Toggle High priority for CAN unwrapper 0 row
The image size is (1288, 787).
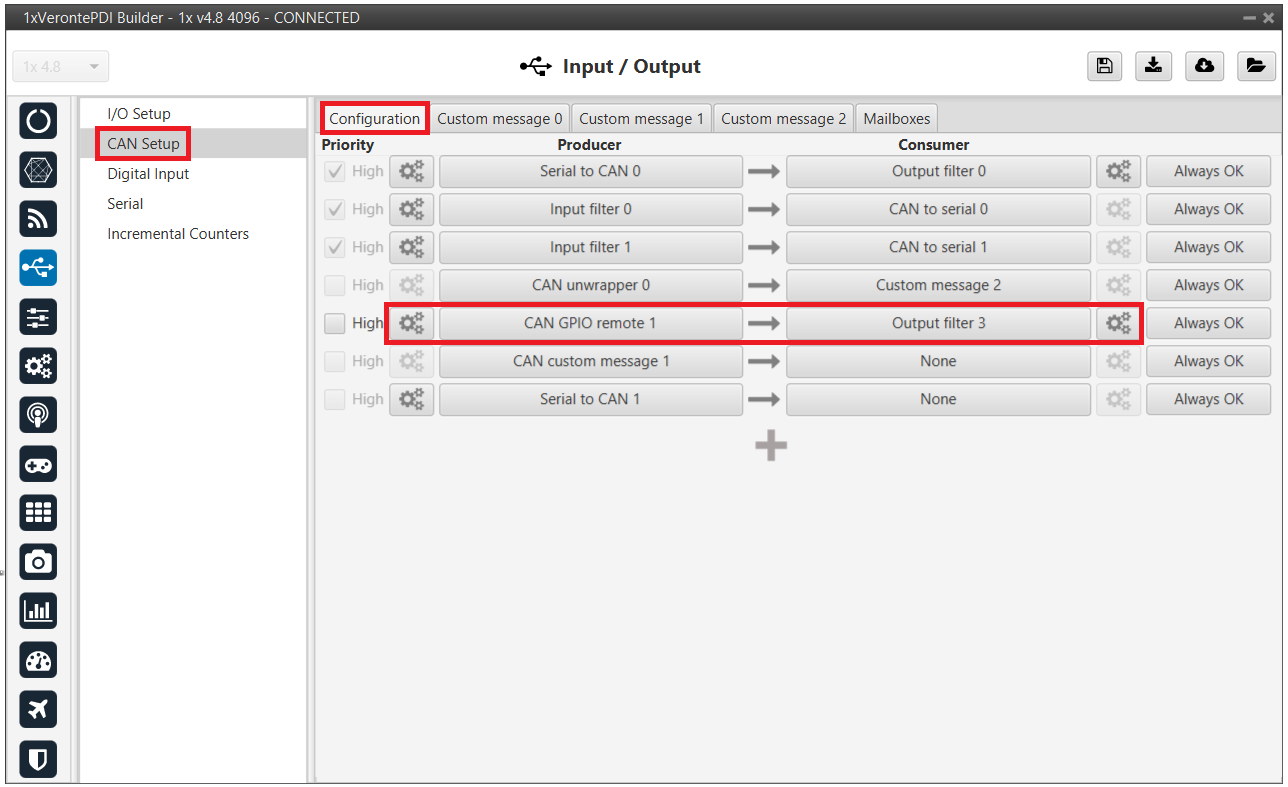point(335,285)
